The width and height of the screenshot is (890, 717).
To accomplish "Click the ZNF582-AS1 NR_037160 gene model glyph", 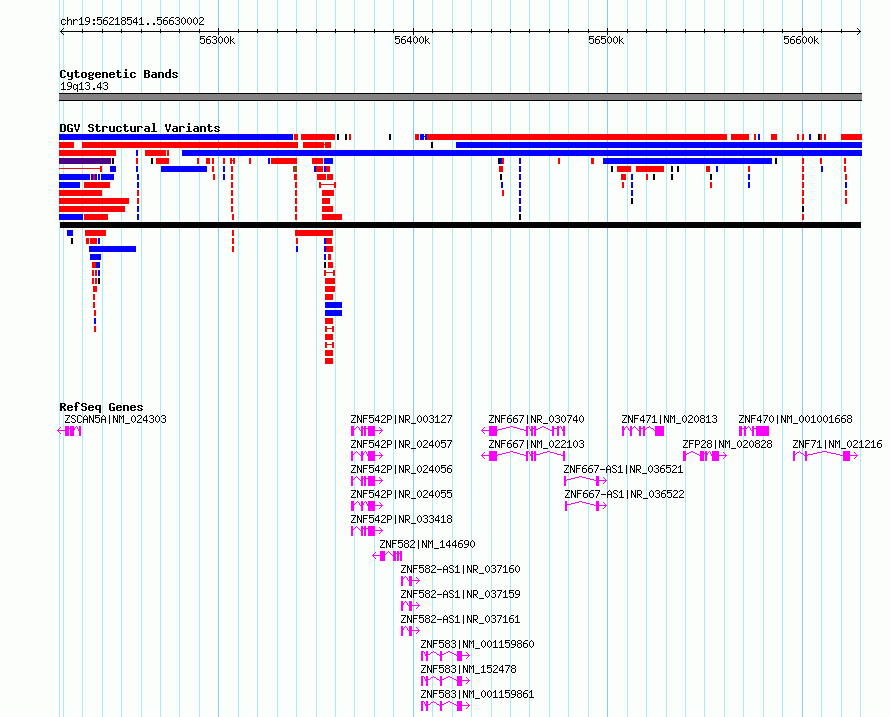I will [x=410, y=581].
